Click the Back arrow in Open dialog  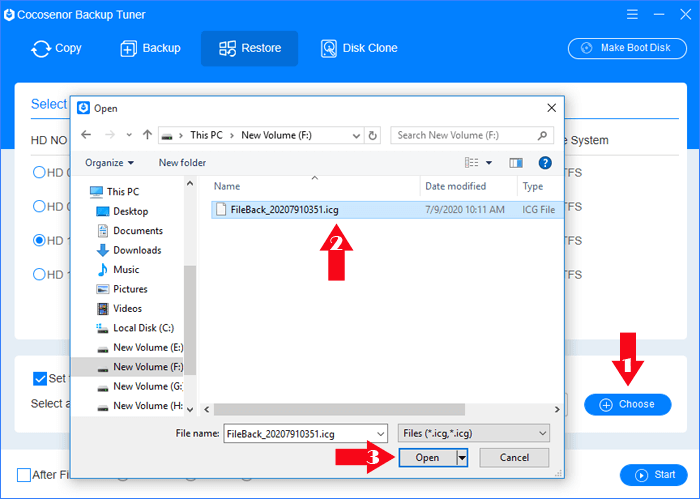[86, 135]
